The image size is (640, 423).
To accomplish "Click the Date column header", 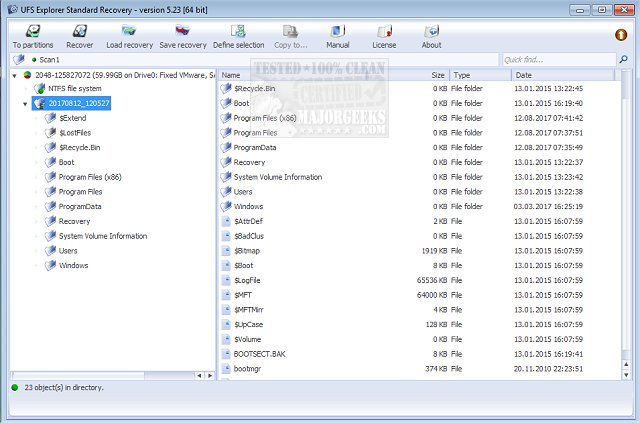I will coord(570,75).
